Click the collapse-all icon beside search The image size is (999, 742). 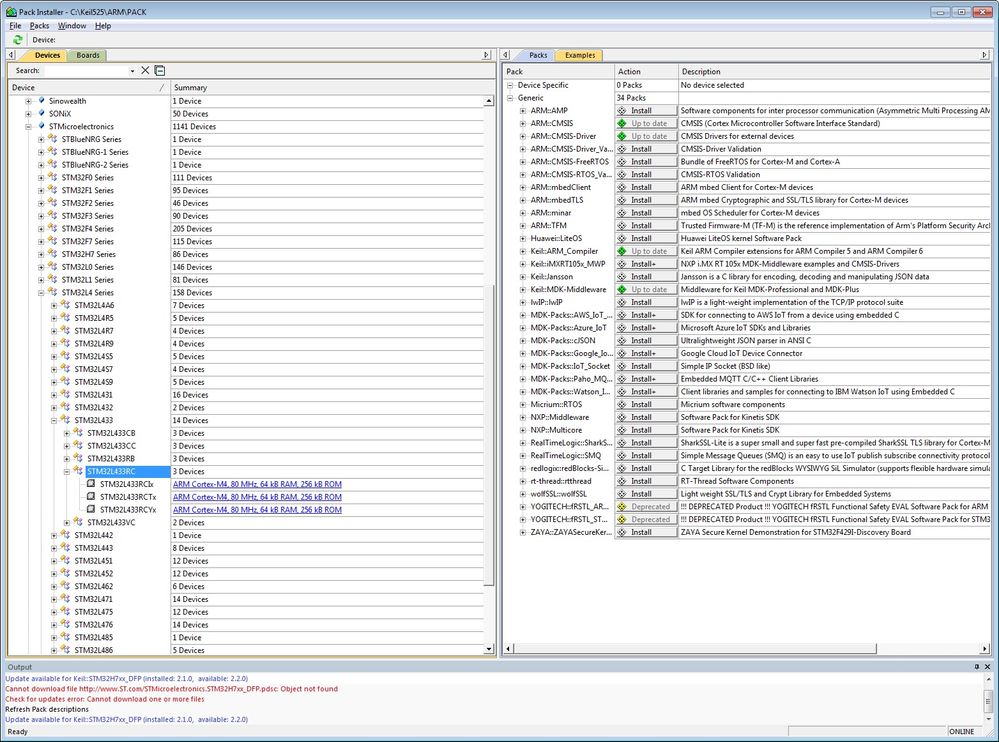point(160,70)
